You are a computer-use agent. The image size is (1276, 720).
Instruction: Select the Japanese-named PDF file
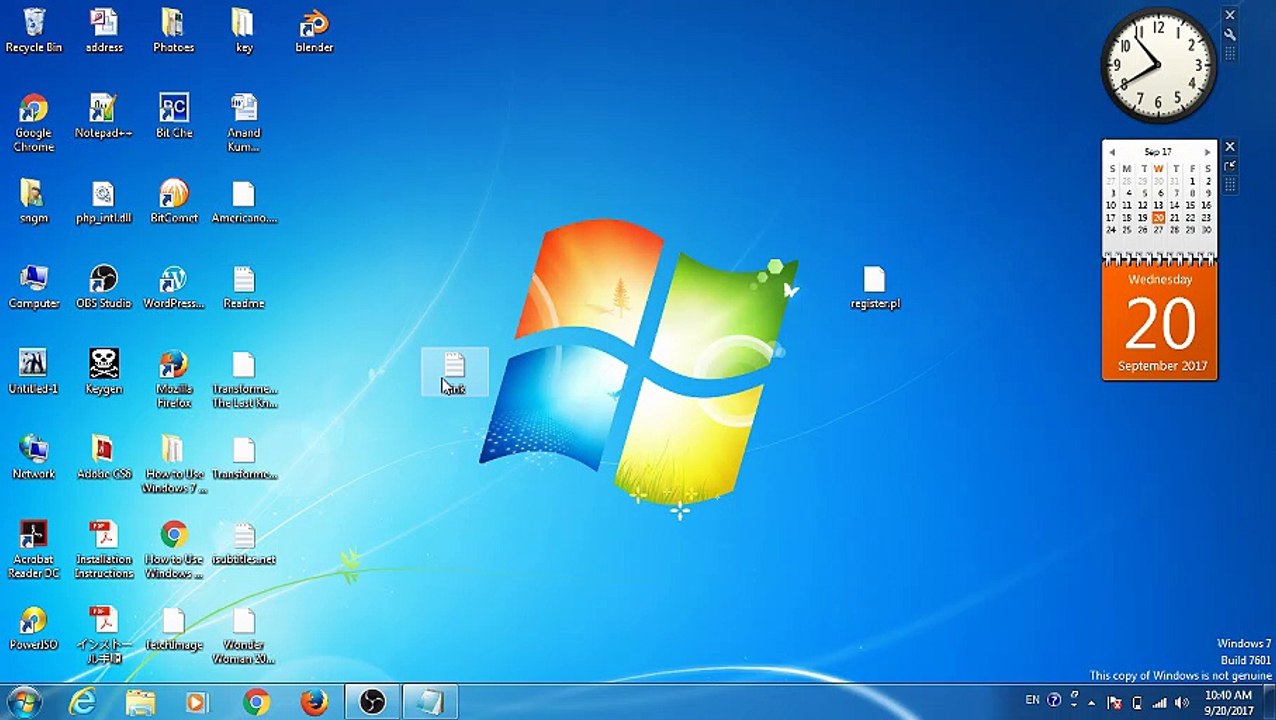tap(103, 635)
